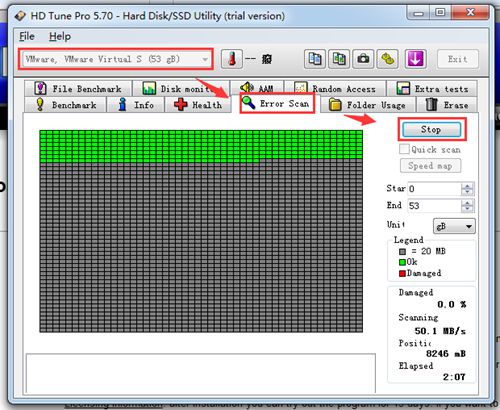Open the File menu
Screen dimensions: 500x410
27,36
